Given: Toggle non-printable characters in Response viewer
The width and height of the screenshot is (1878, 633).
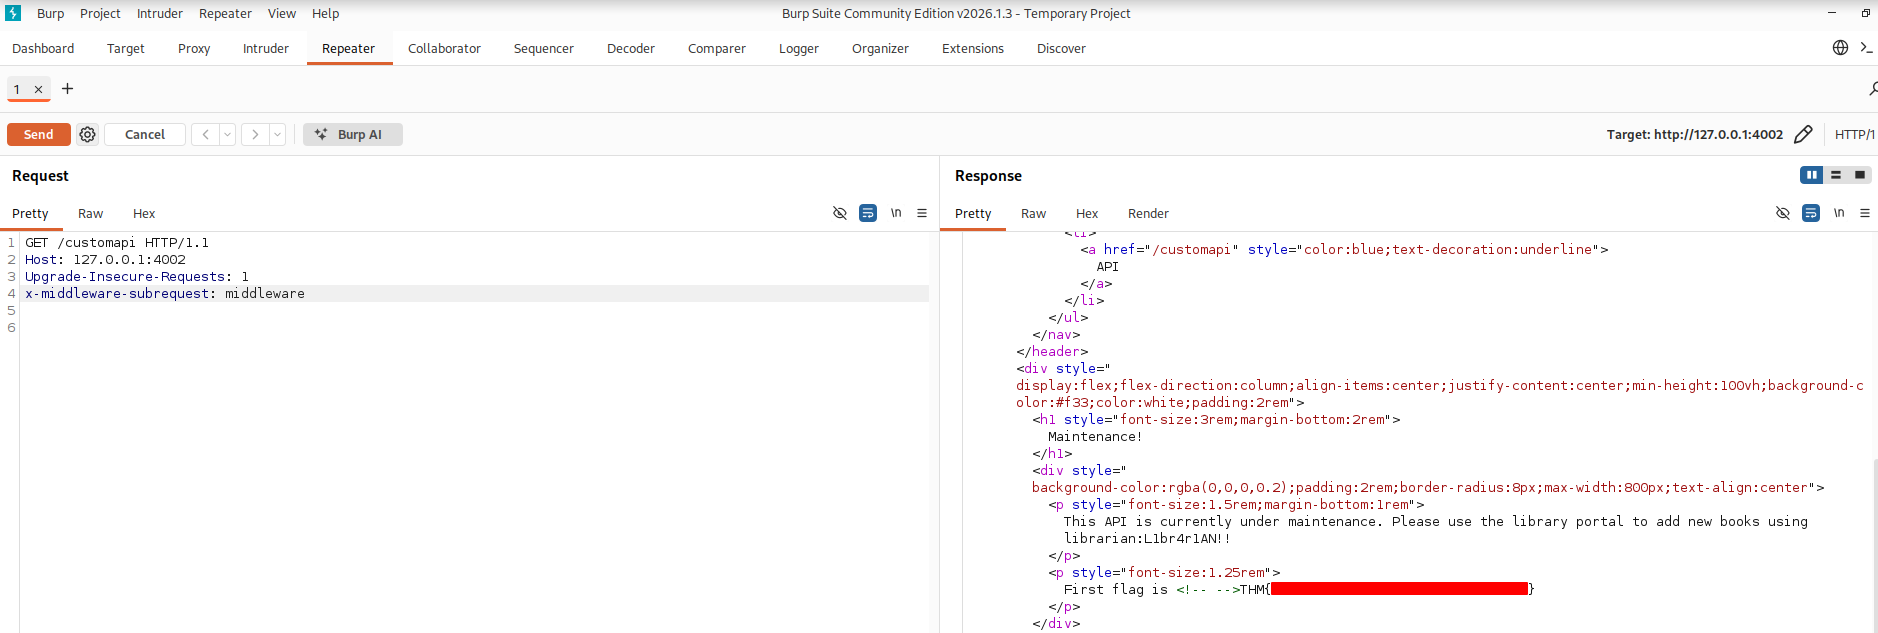Looking at the screenshot, I should (1839, 213).
